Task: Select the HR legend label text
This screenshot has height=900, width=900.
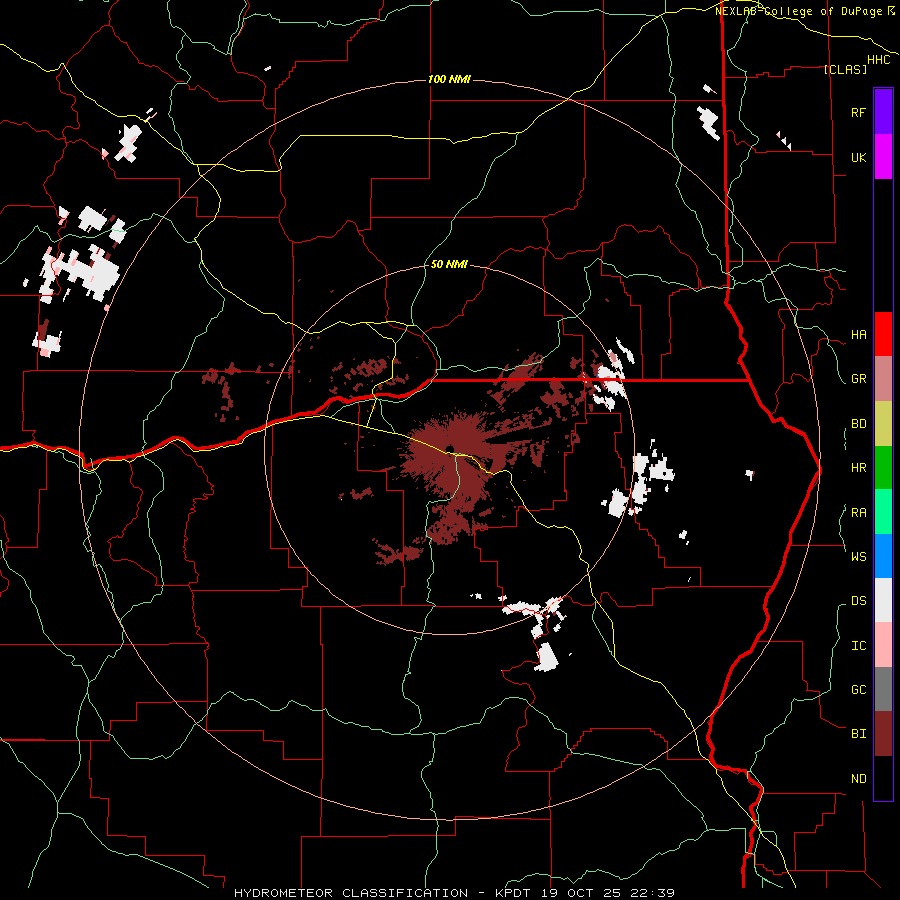Action: (858, 468)
